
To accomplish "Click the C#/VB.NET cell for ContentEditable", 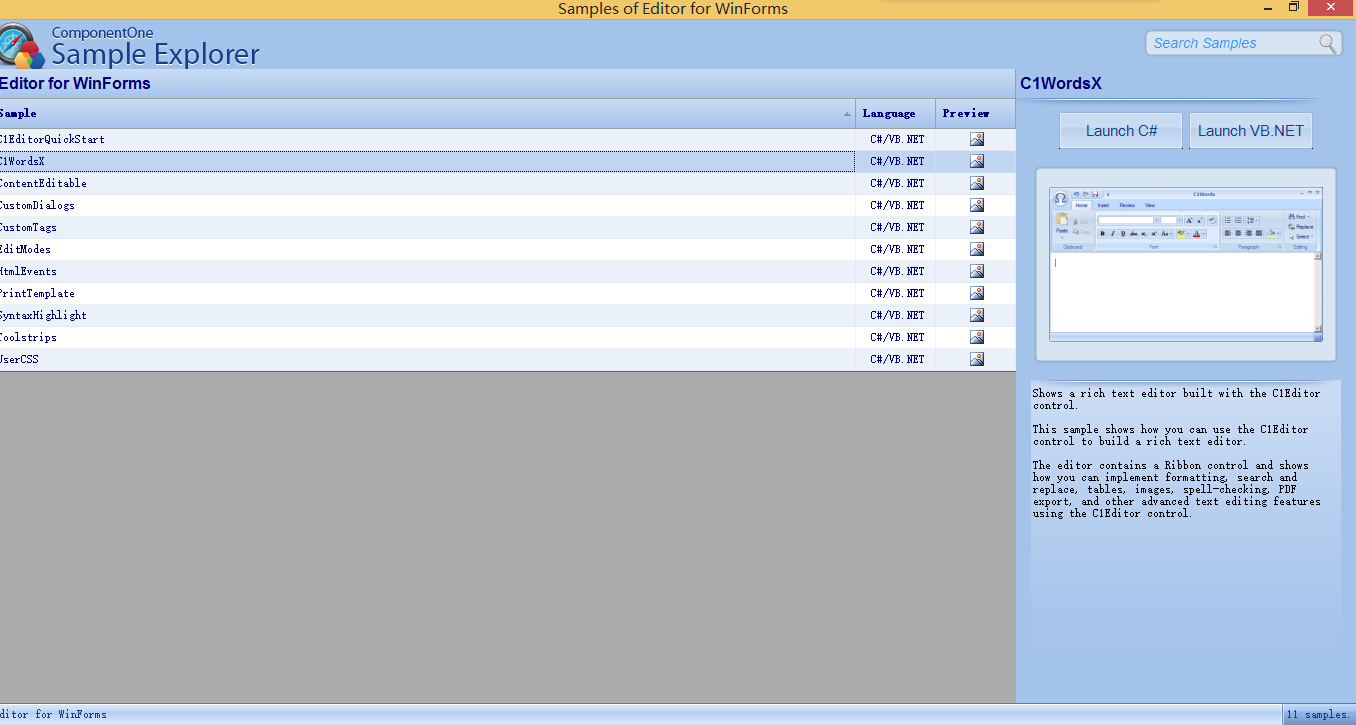I will coord(897,183).
